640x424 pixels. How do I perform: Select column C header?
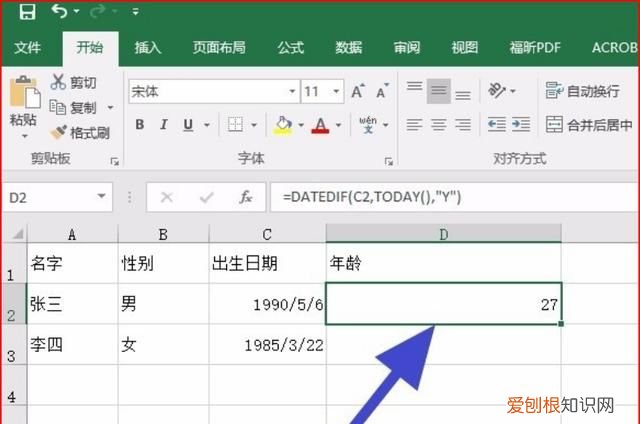point(267,234)
